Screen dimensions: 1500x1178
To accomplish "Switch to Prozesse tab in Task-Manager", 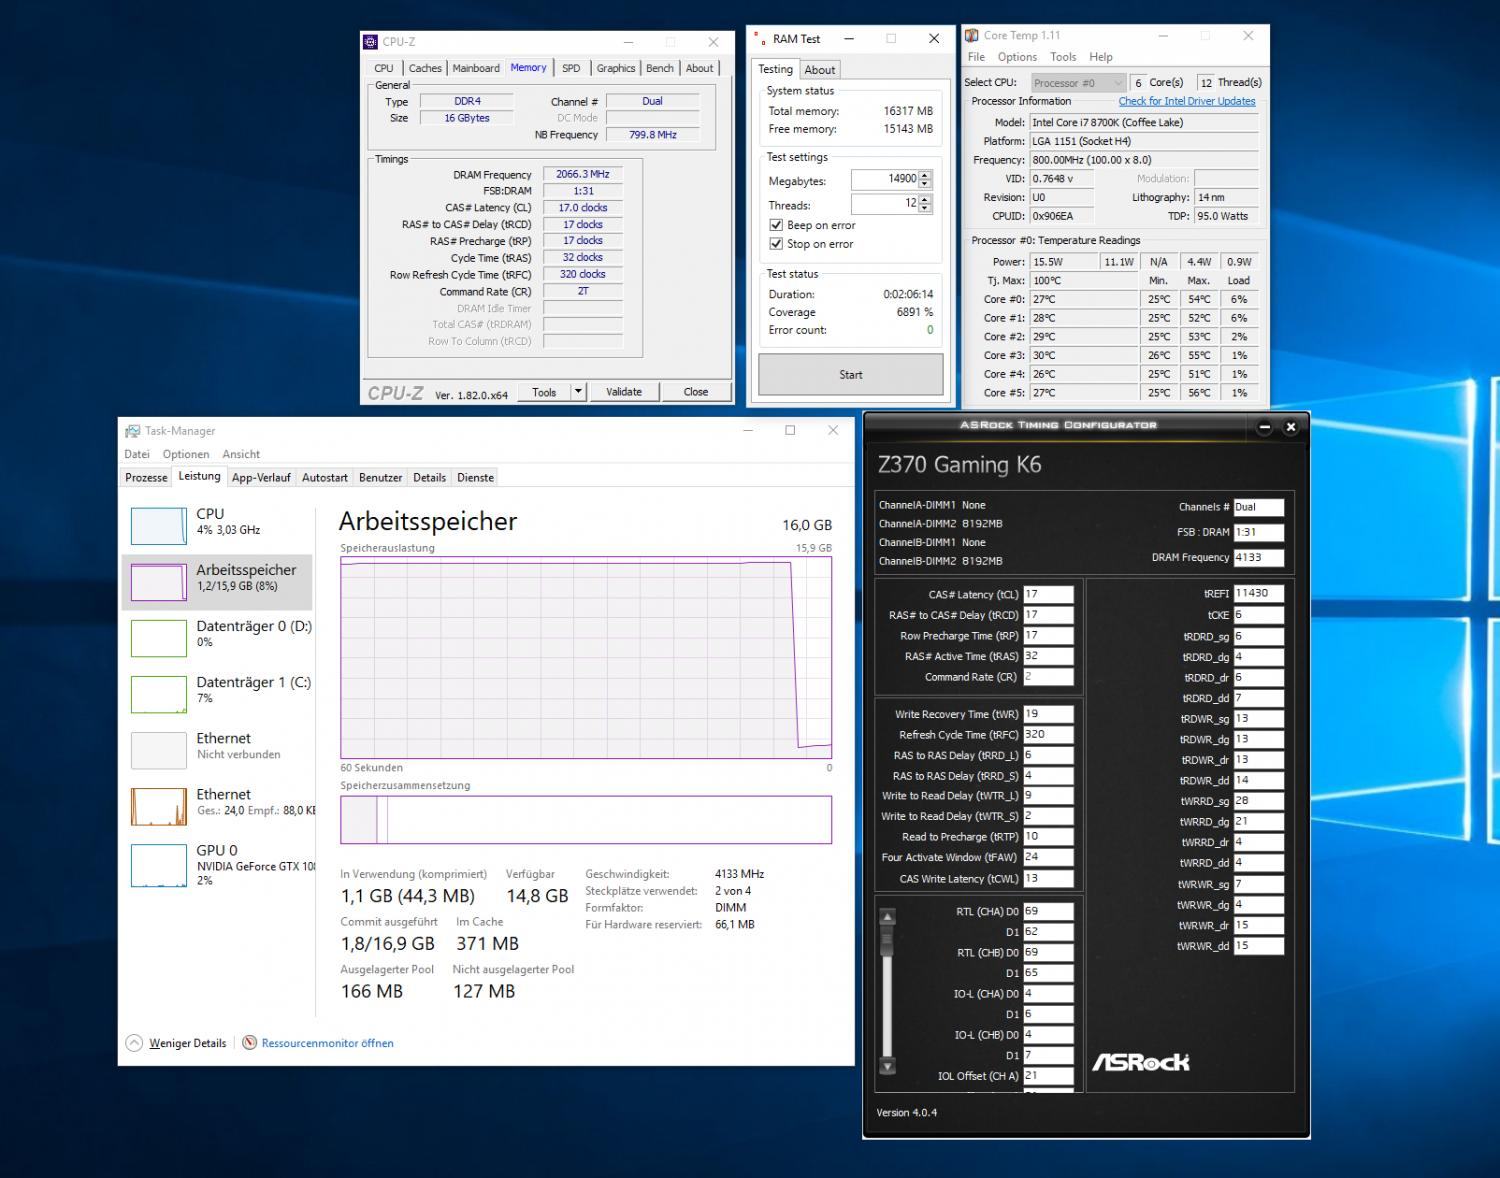I will point(146,477).
